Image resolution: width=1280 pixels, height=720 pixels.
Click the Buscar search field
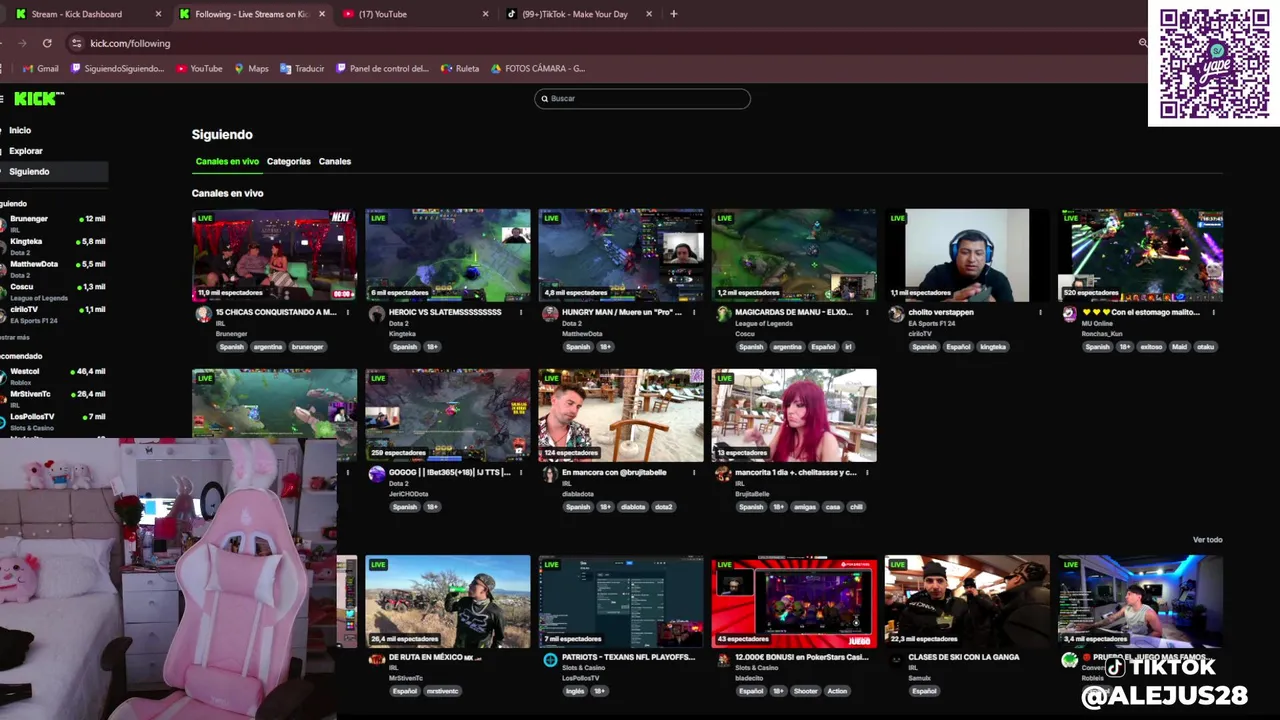tap(642, 98)
